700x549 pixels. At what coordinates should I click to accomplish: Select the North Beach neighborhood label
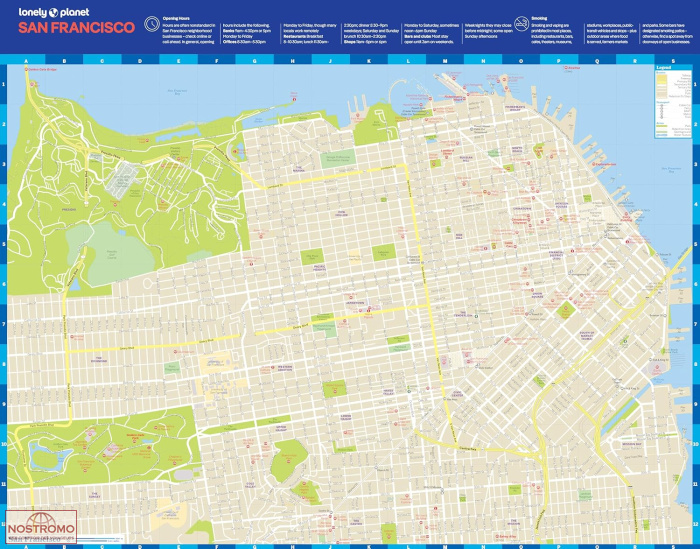point(517,150)
